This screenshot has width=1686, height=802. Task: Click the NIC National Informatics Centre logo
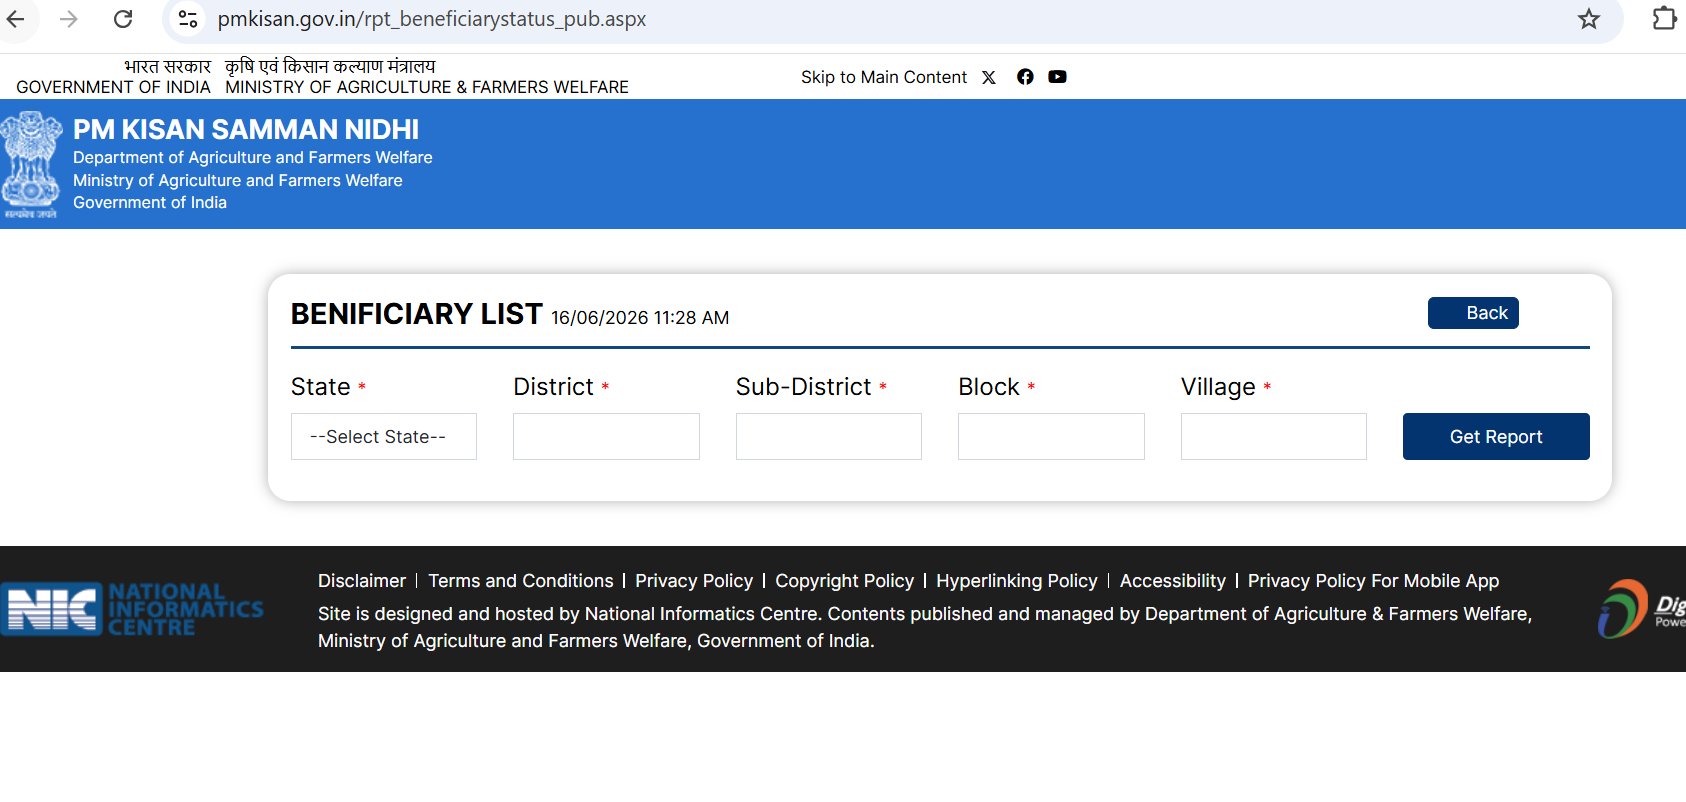(x=132, y=609)
